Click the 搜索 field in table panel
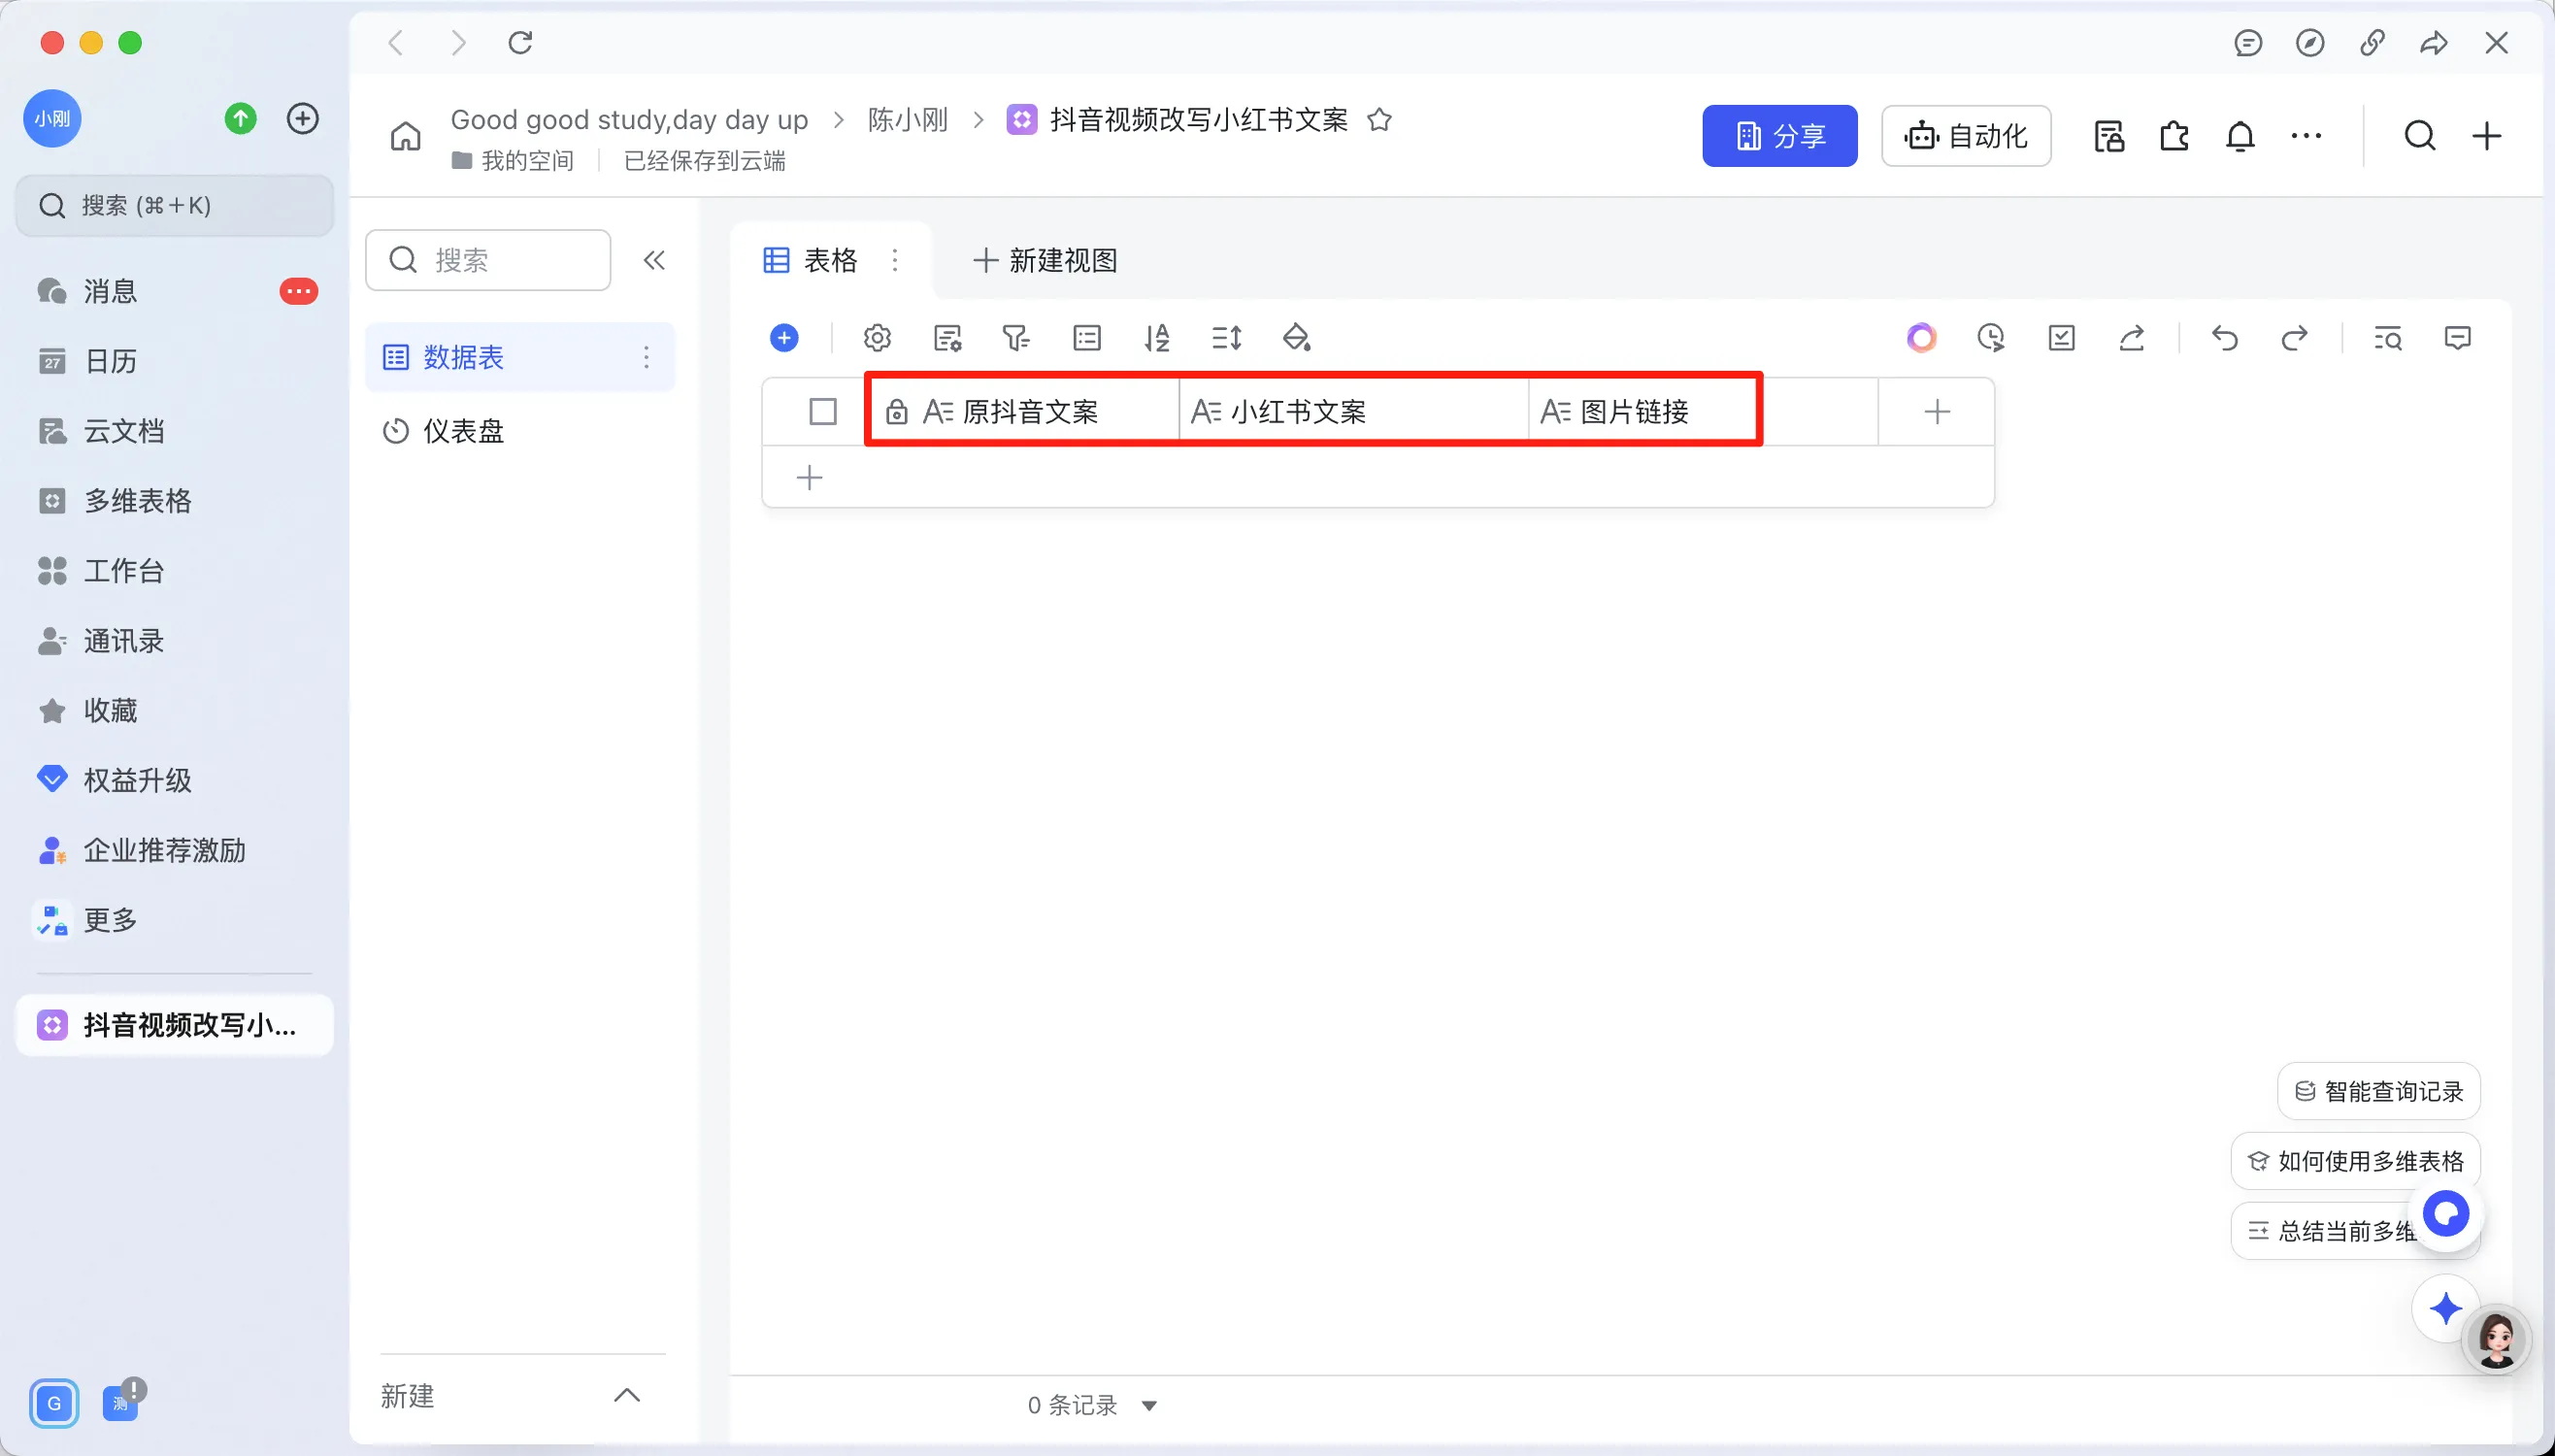This screenshot has height=1456, width=2555. click(488, 260)
